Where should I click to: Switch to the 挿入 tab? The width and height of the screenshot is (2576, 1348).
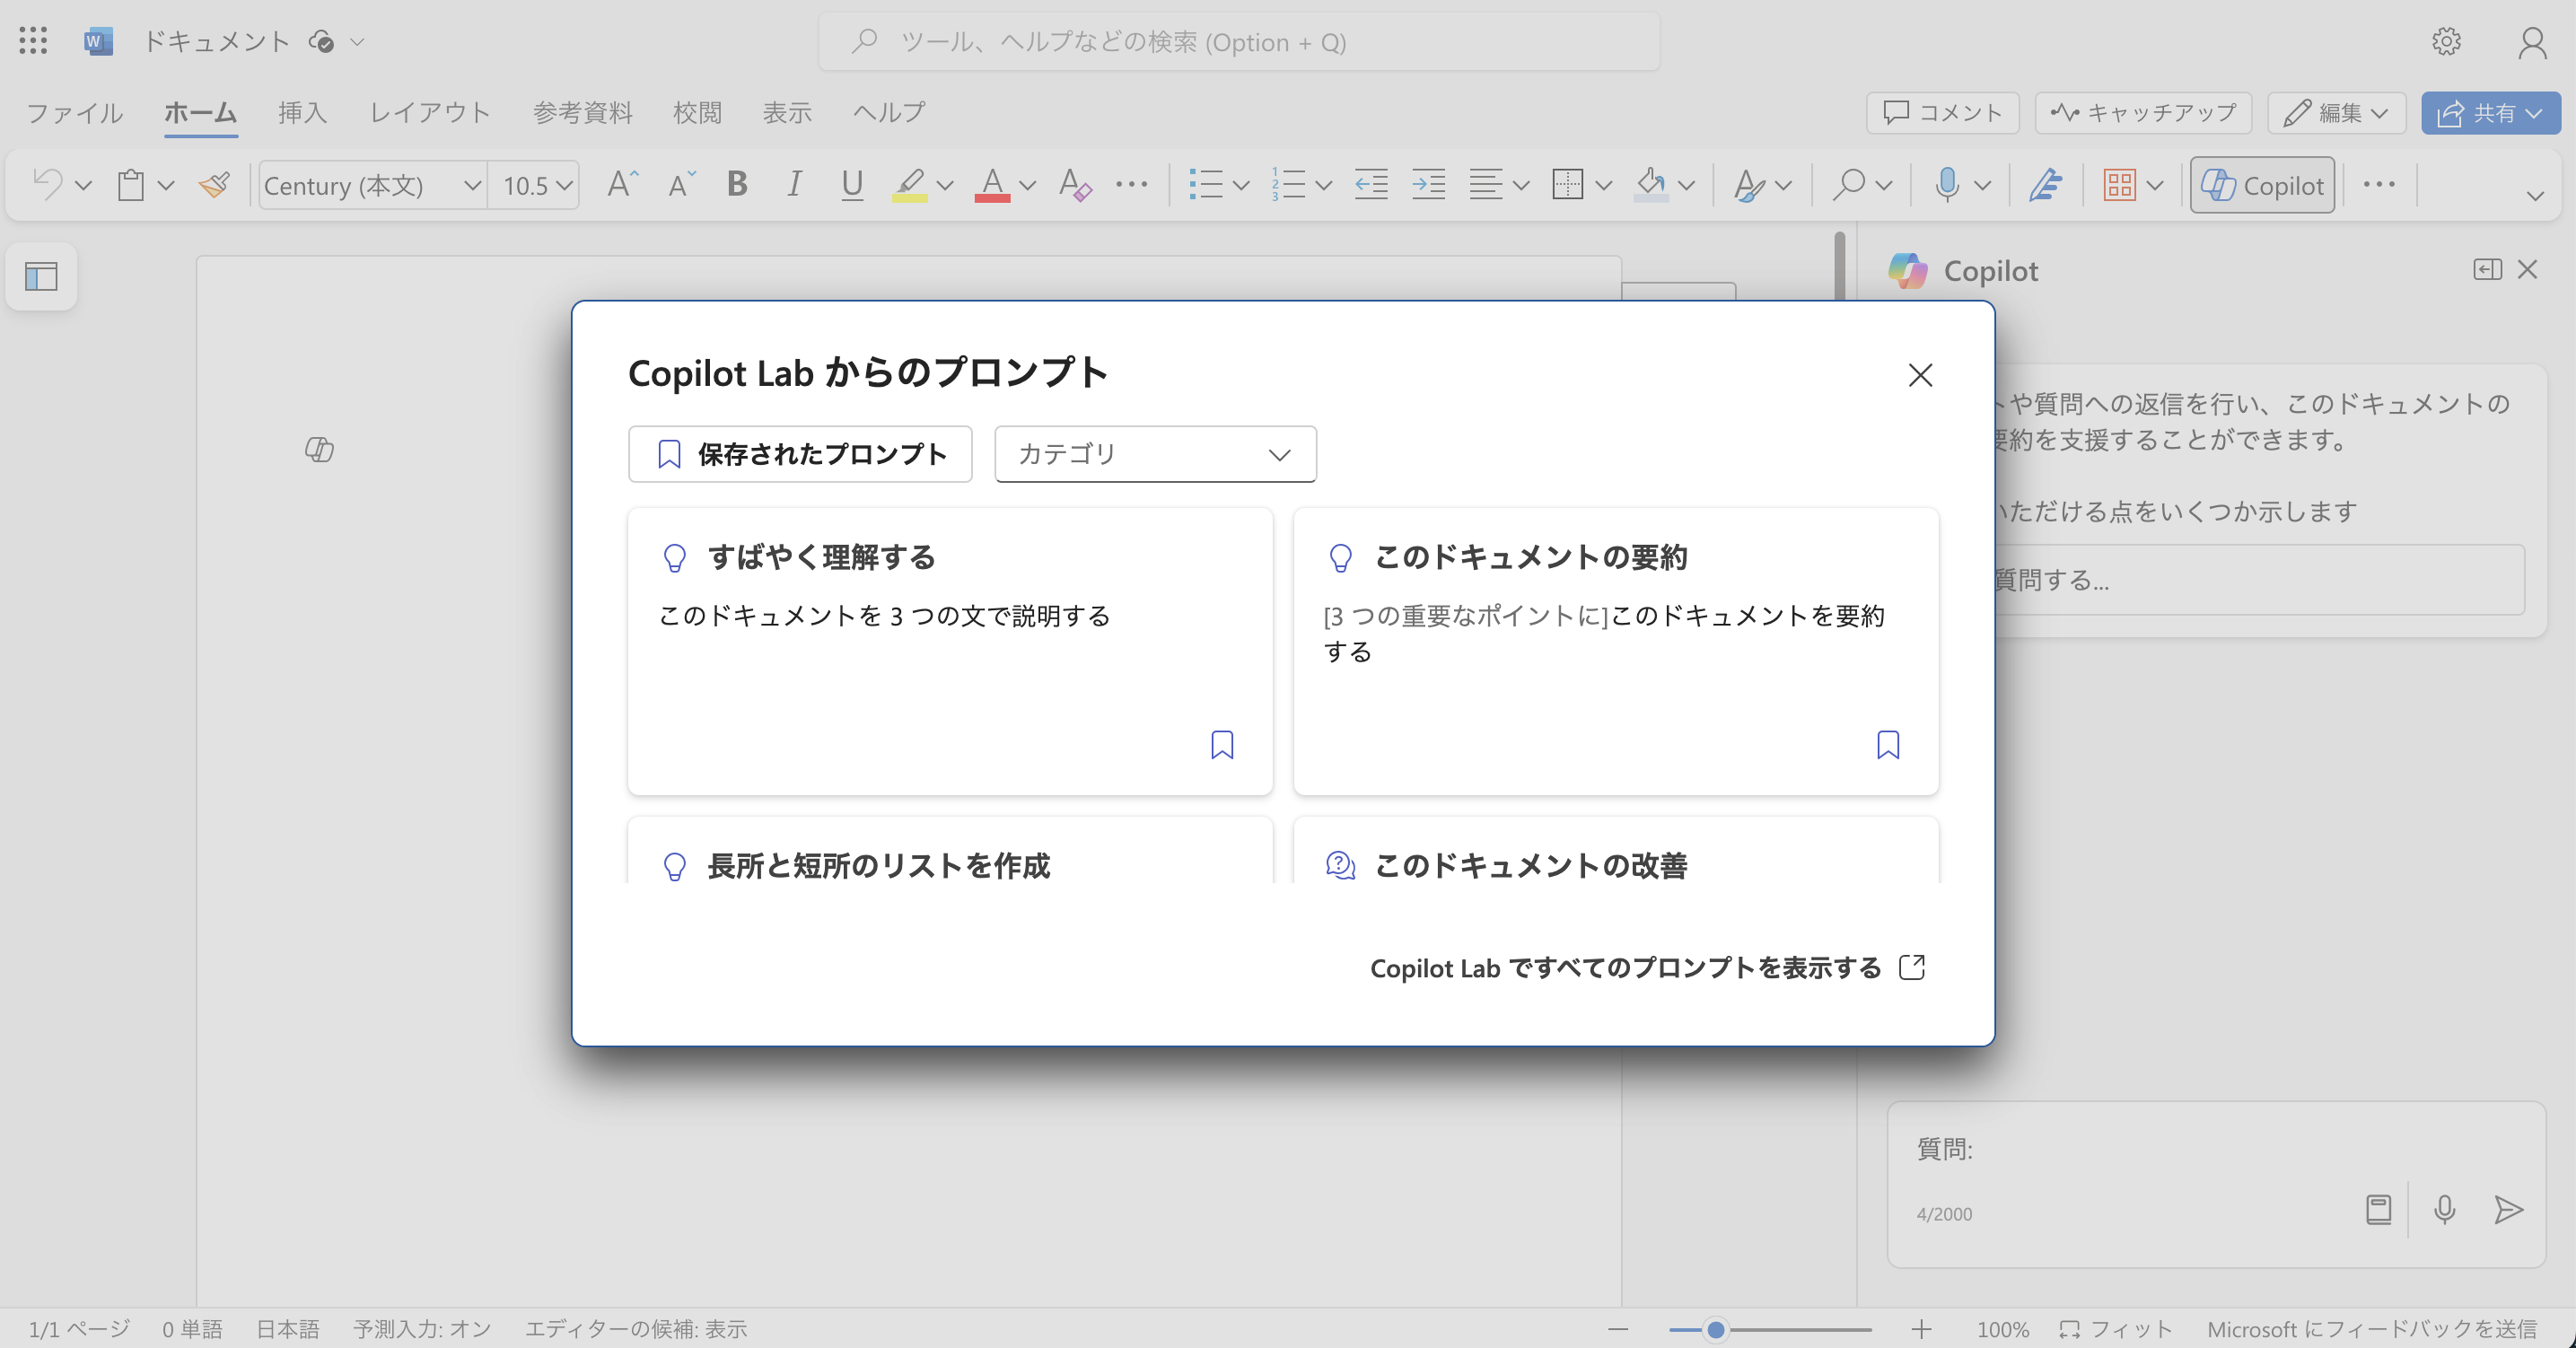coord(302,113)
